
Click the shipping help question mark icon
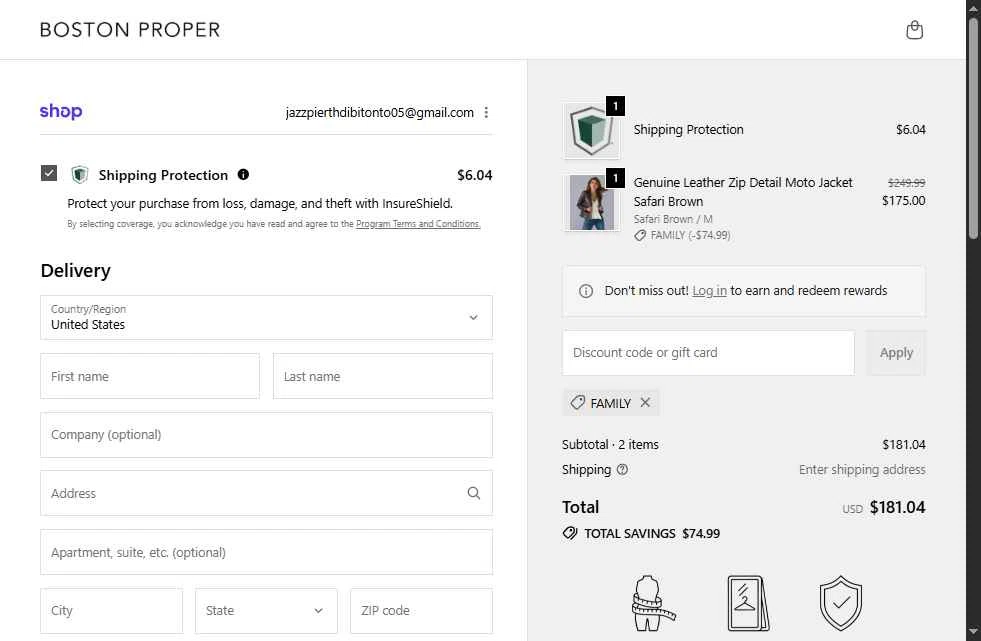coord(623,470)
